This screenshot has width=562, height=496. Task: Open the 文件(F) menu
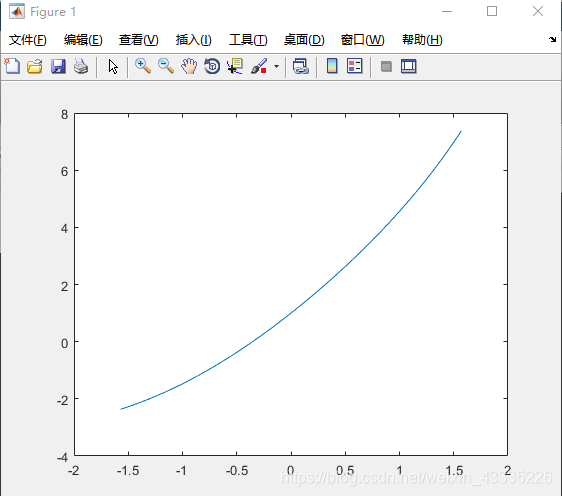[x=28, y=40]
